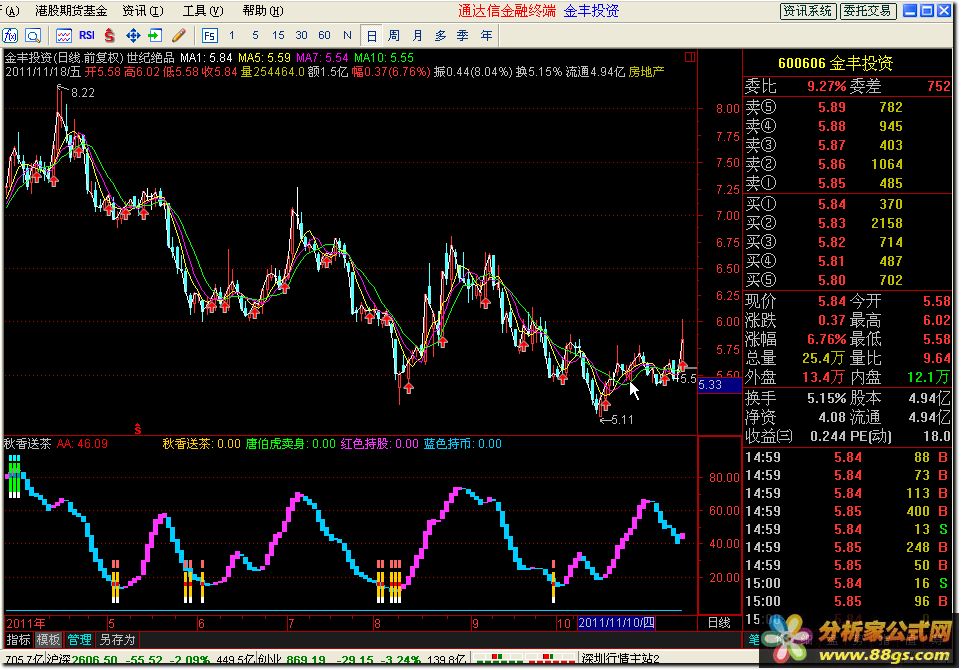Switch to 5-minute period
The width and height of the screenshot is (961, 670).
[255, 36]
